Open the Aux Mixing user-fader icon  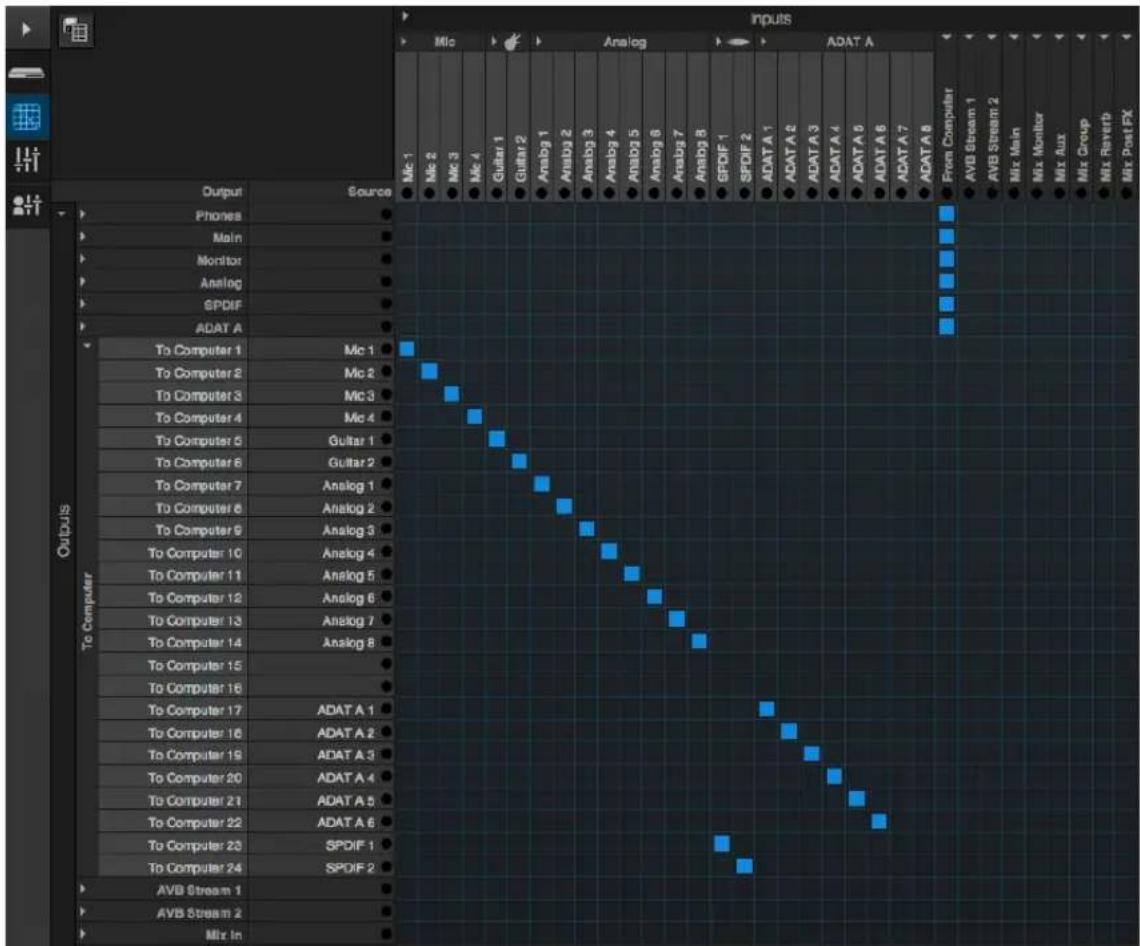(27, 205)
